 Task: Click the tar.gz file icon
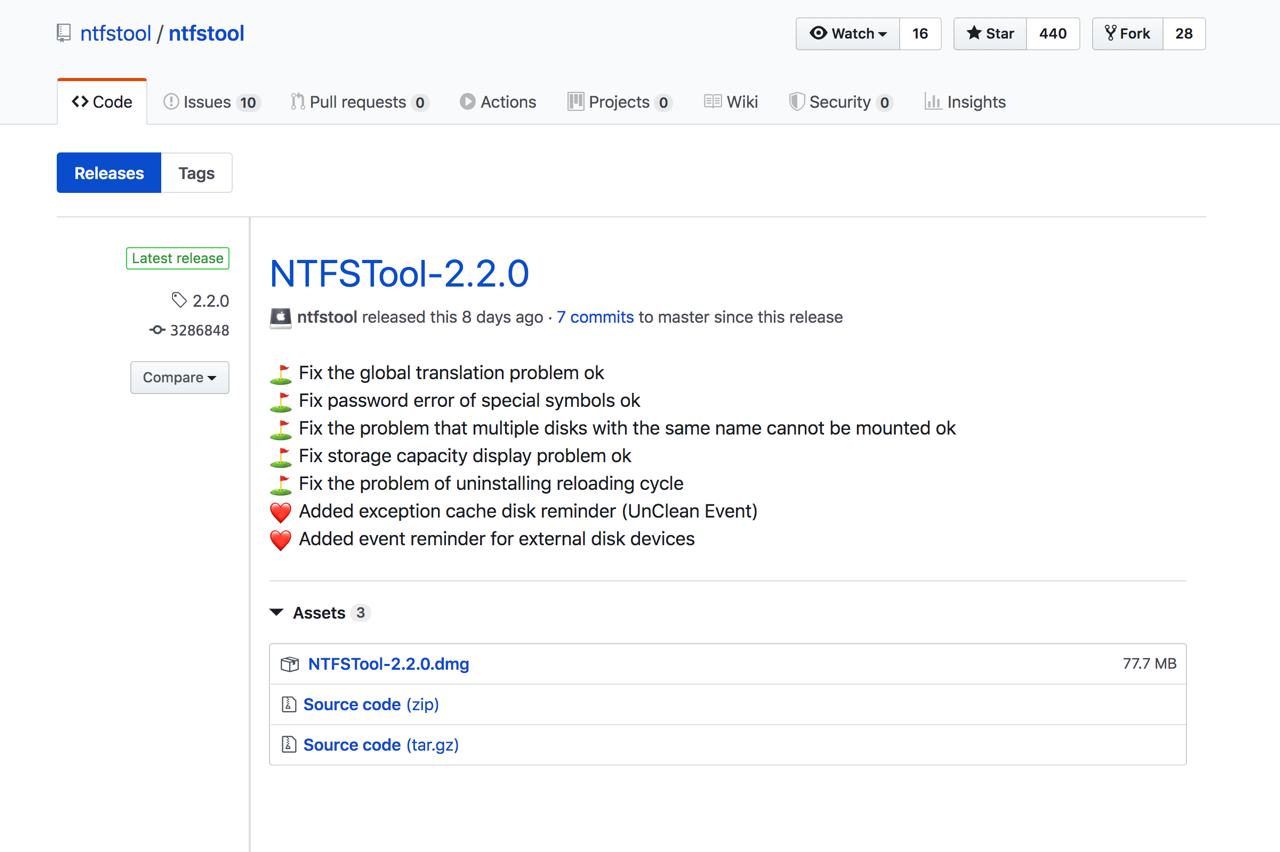[x=289, y=745]
